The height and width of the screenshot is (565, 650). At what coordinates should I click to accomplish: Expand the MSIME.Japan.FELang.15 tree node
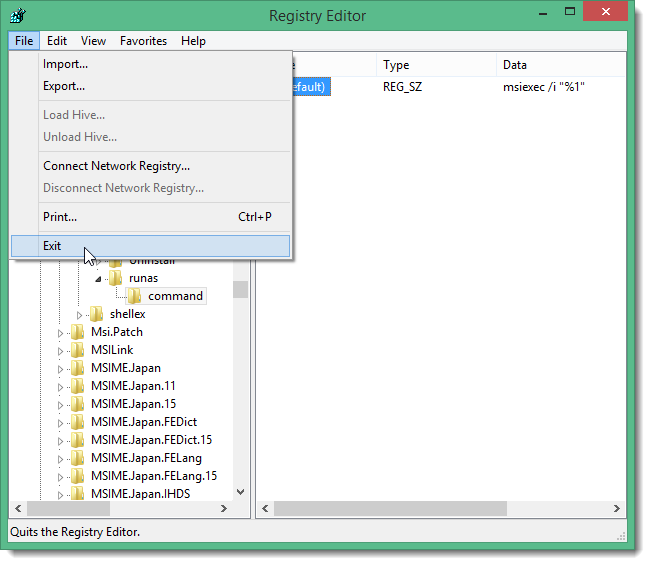pos(60,477)
